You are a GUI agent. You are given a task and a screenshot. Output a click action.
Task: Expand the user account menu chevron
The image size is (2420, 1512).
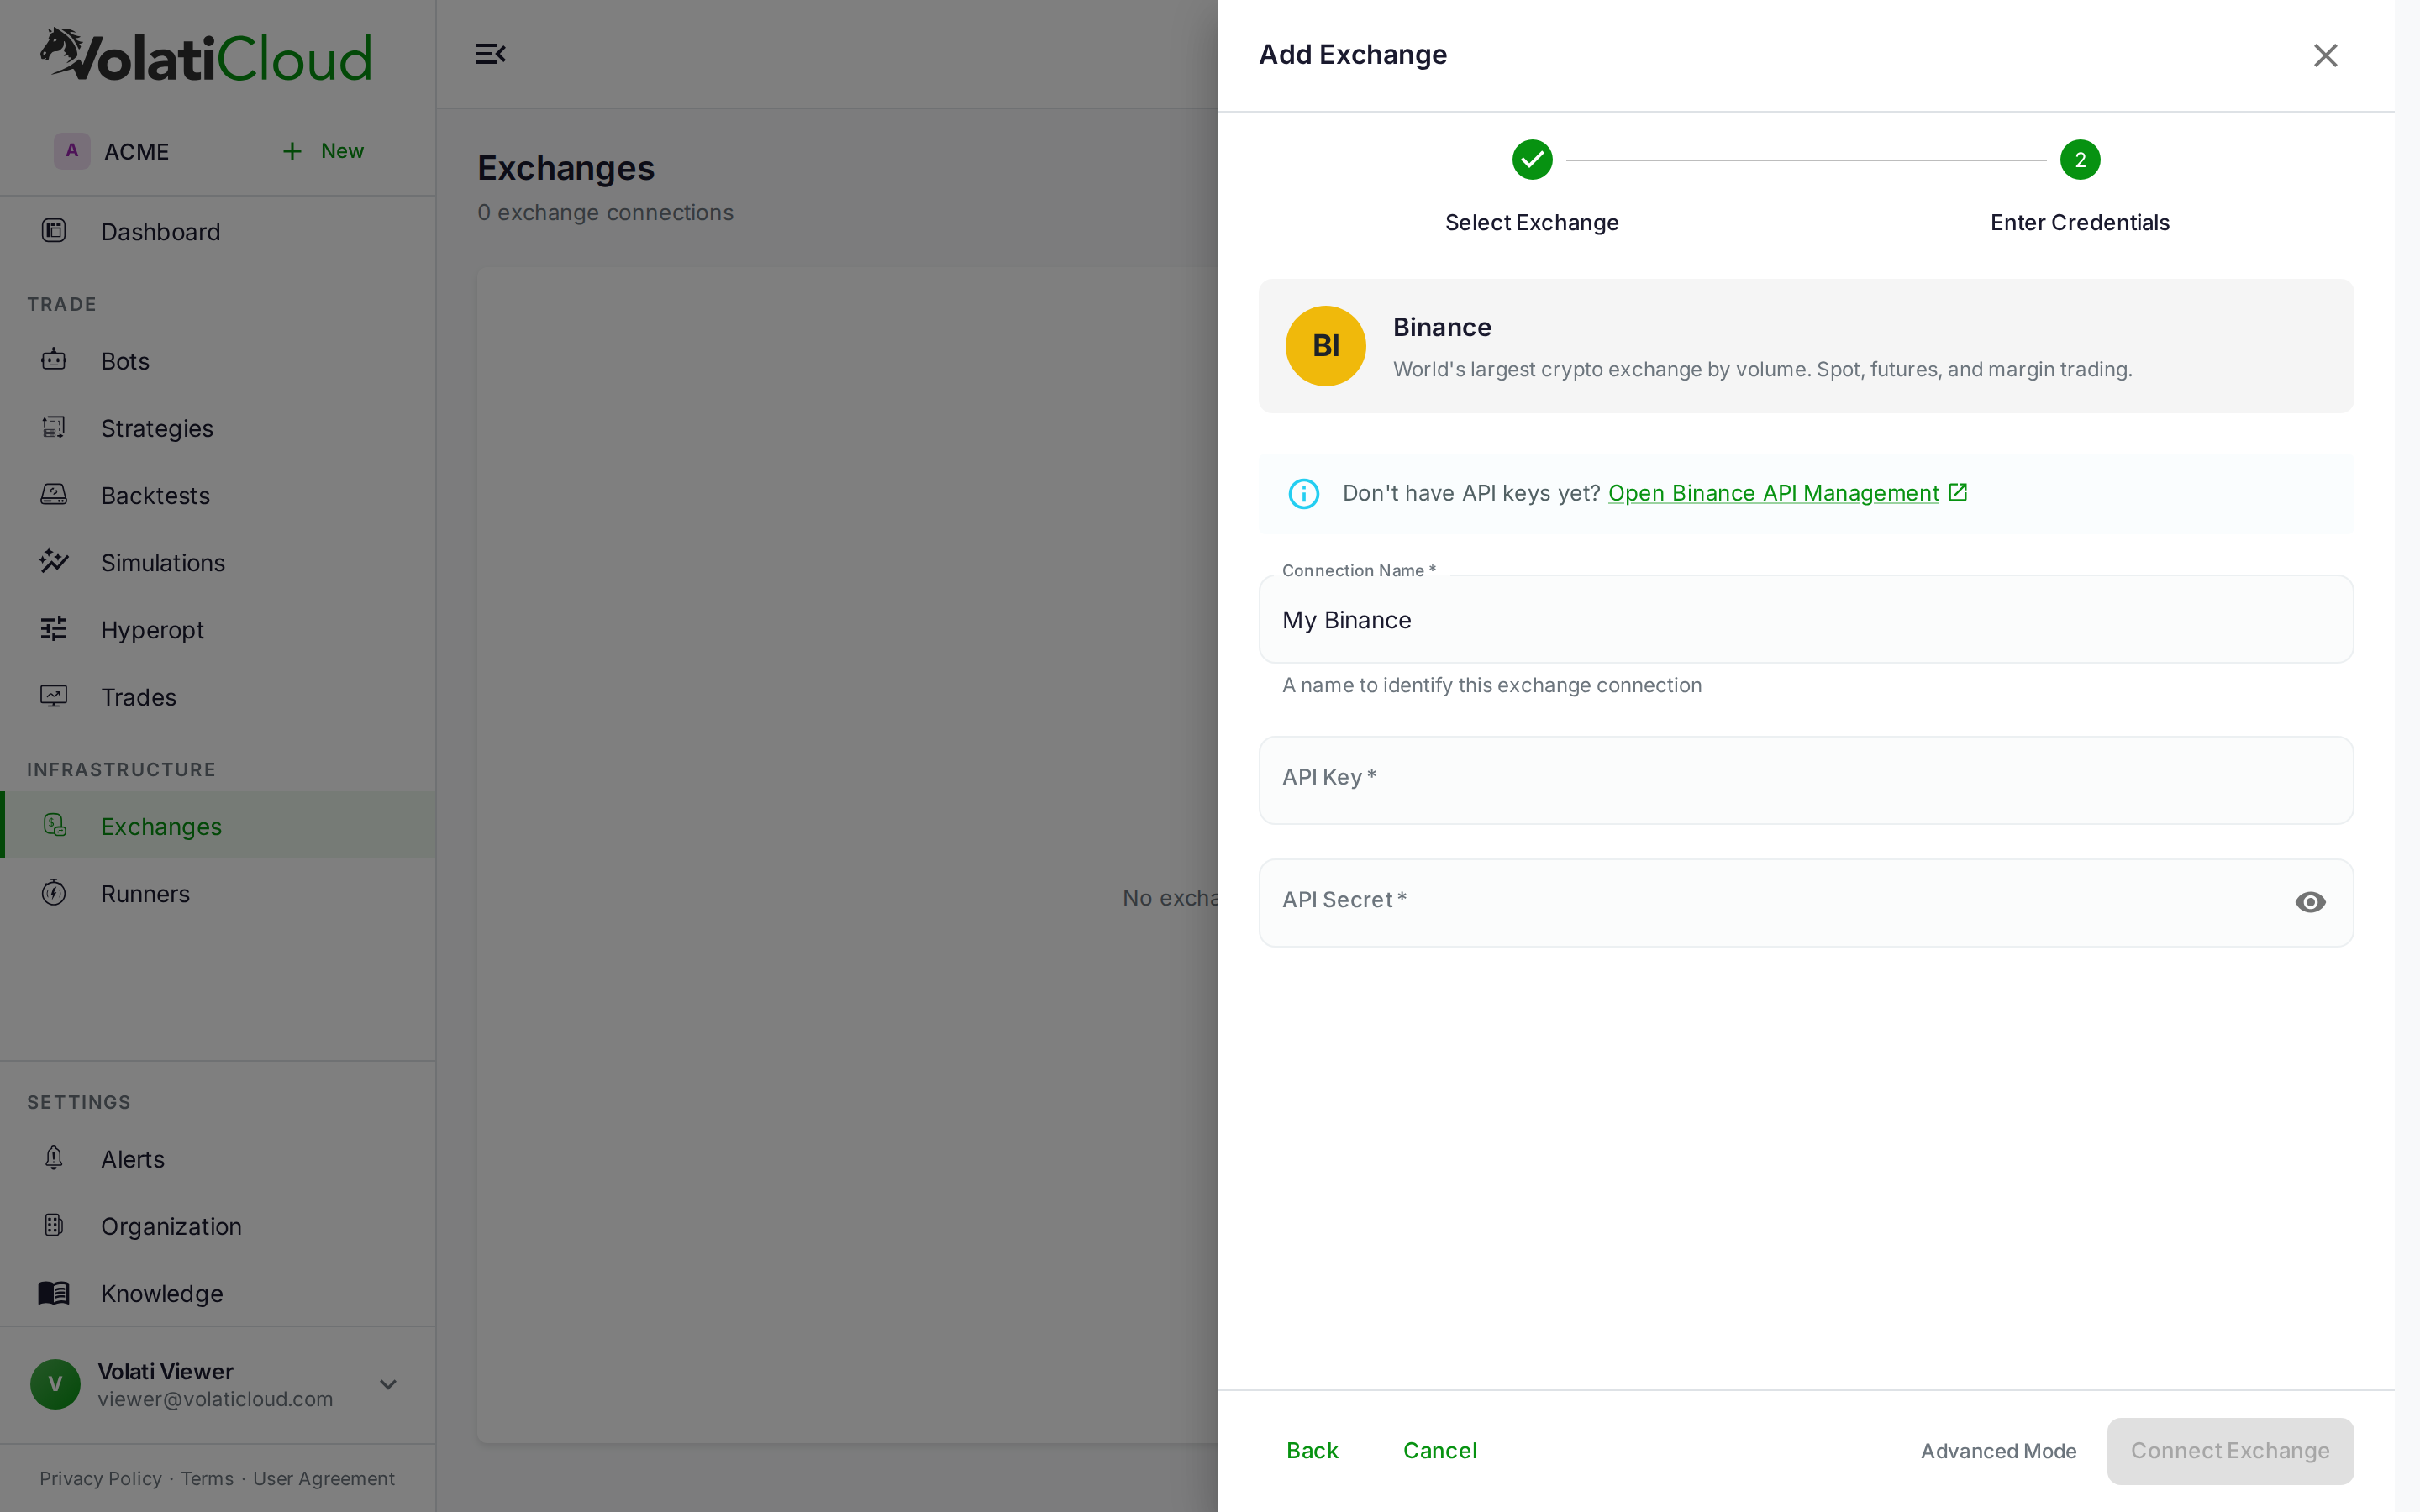pyautogui.click(x=388, y=1384)
